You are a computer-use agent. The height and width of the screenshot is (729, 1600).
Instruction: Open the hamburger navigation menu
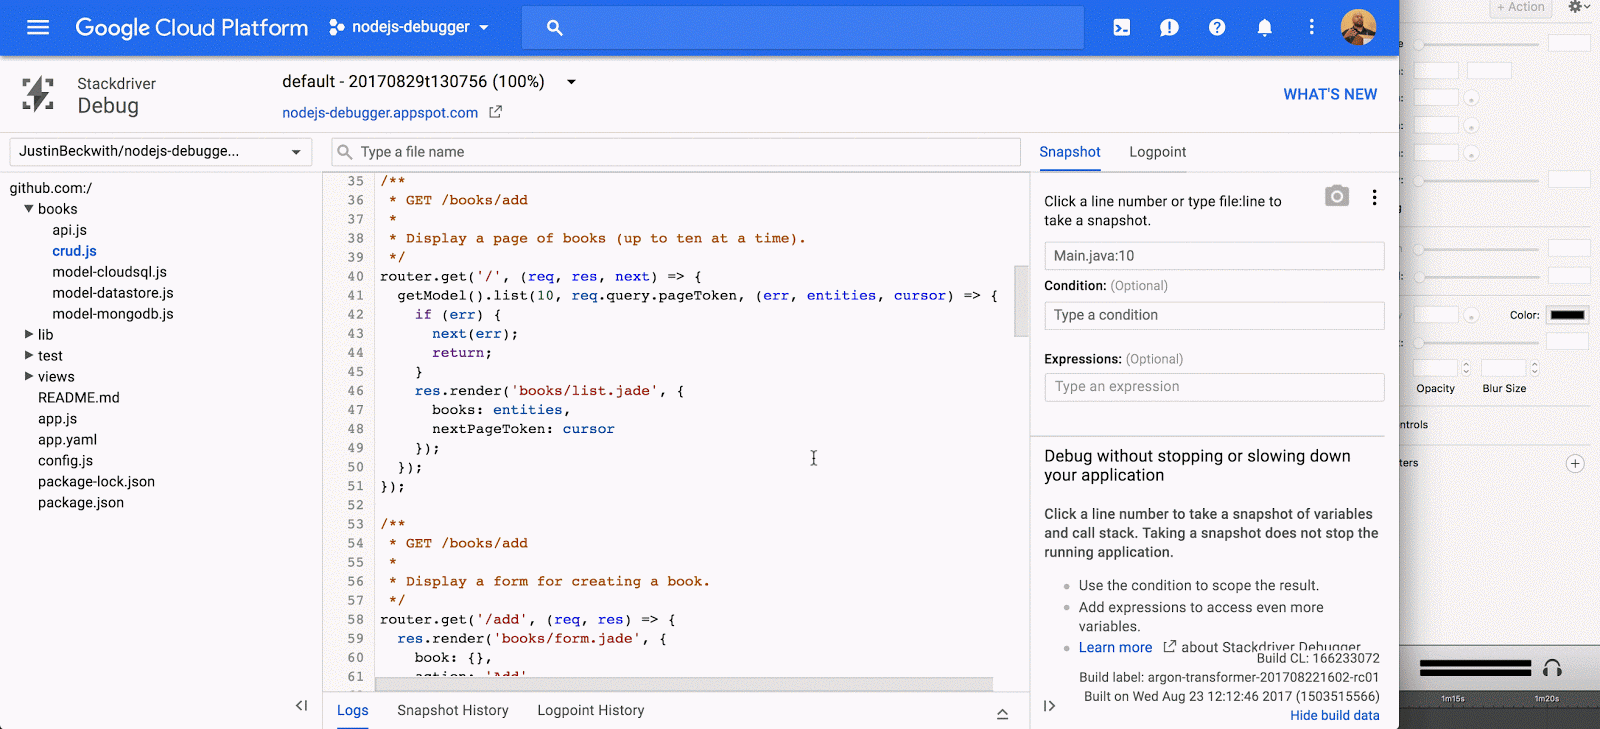pos(38,27)
